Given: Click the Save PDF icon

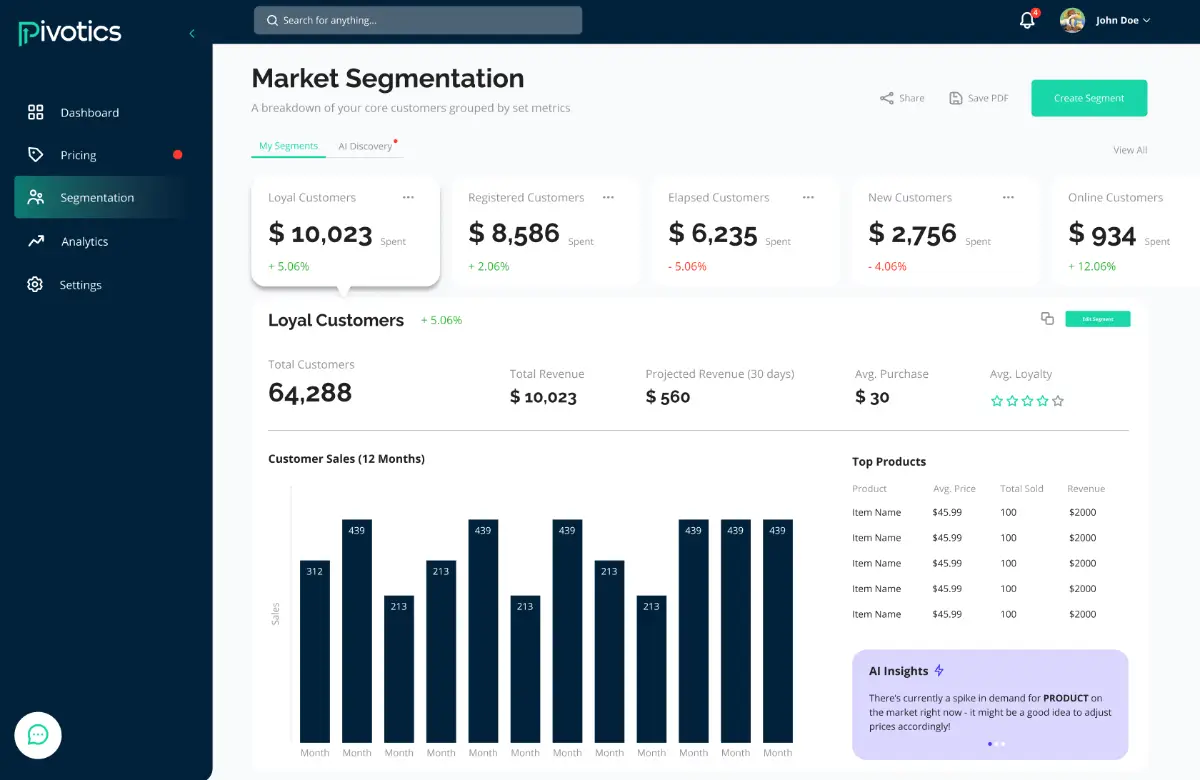Looking at the screenshot, I should (x=956, y=98).
